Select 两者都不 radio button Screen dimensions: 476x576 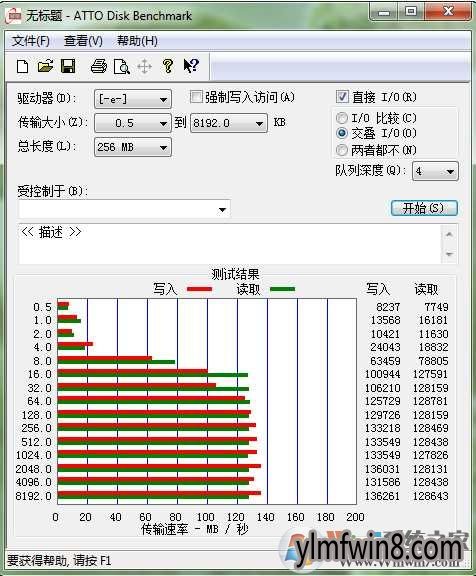tap(342, 150)
